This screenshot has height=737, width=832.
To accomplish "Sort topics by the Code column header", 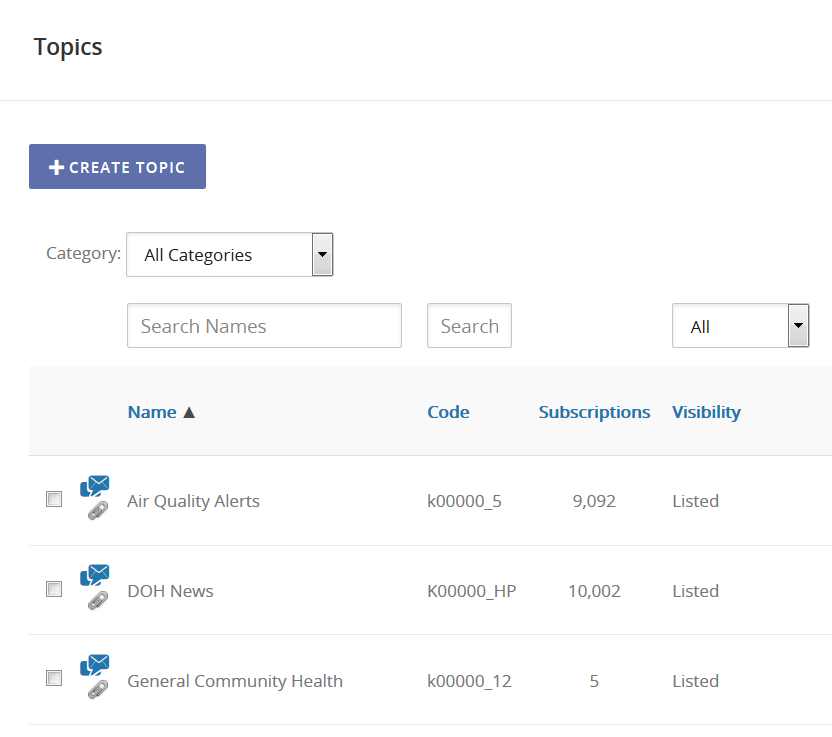I will pos(448,411).
